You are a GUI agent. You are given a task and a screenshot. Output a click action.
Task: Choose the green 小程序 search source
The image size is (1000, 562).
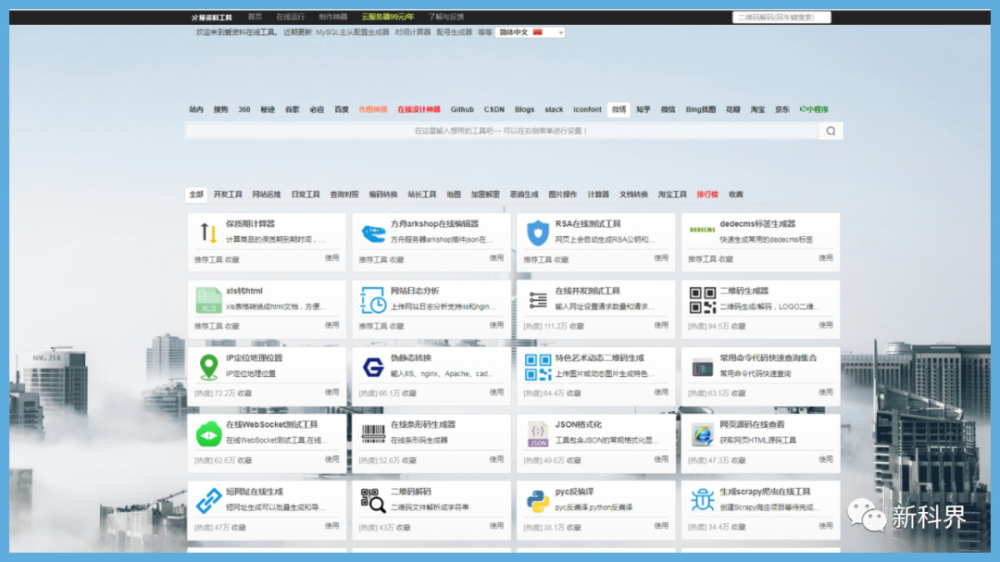[814, 110]
